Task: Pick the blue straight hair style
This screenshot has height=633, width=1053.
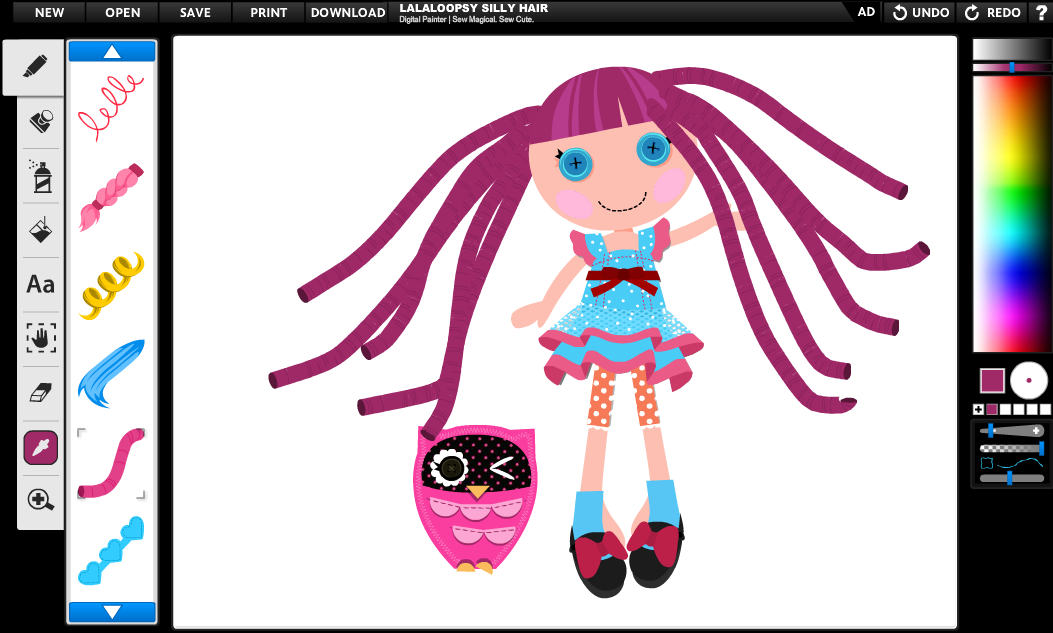Action: point(111,373)
